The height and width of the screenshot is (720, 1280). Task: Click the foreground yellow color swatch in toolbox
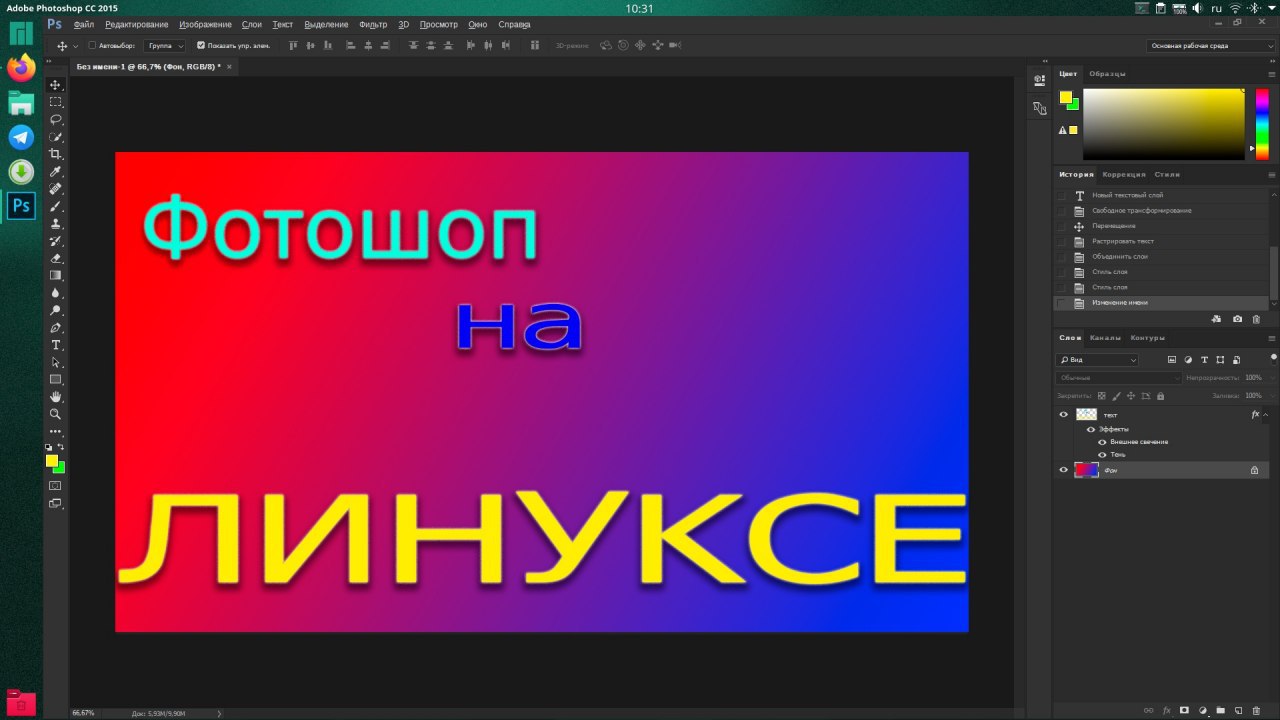click(x=52, y=461)
